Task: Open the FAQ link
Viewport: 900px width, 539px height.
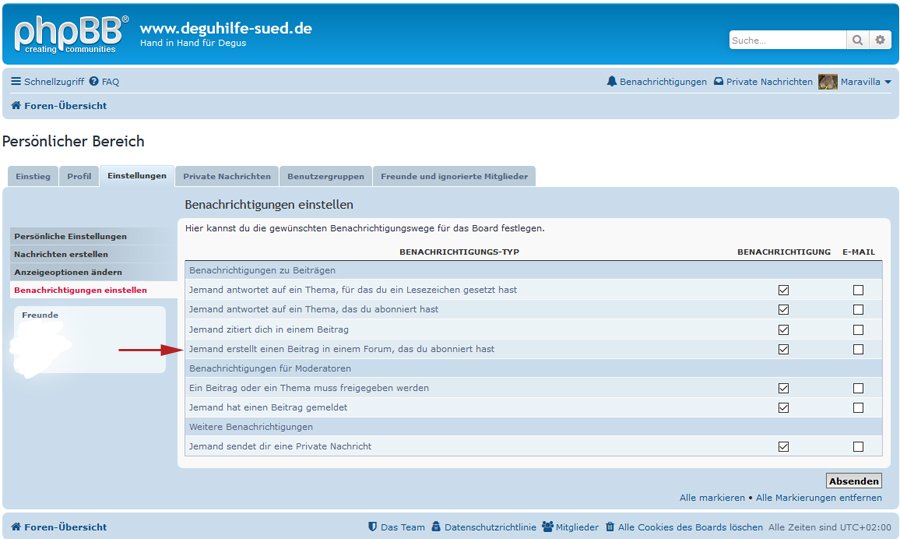Action: 110,82
